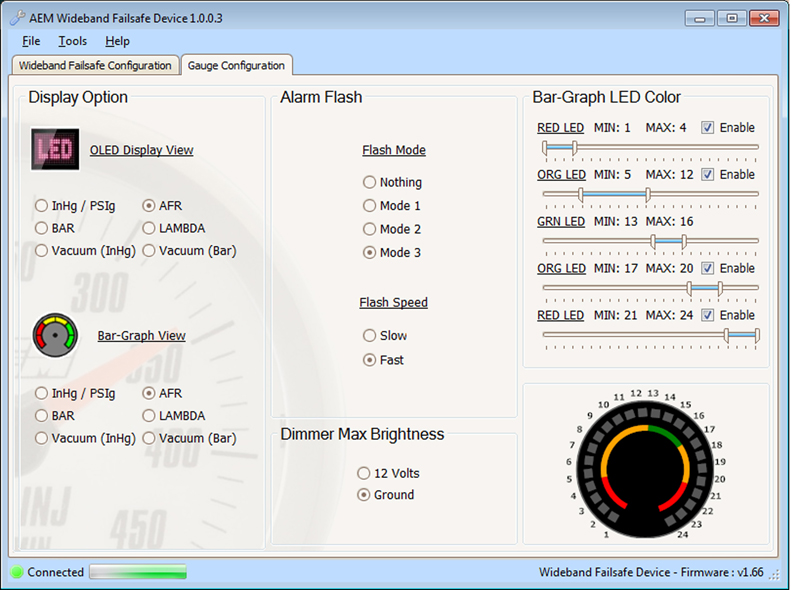Set Flash Speed to Slow
The image size is (800, 590).
click(369, 335)
